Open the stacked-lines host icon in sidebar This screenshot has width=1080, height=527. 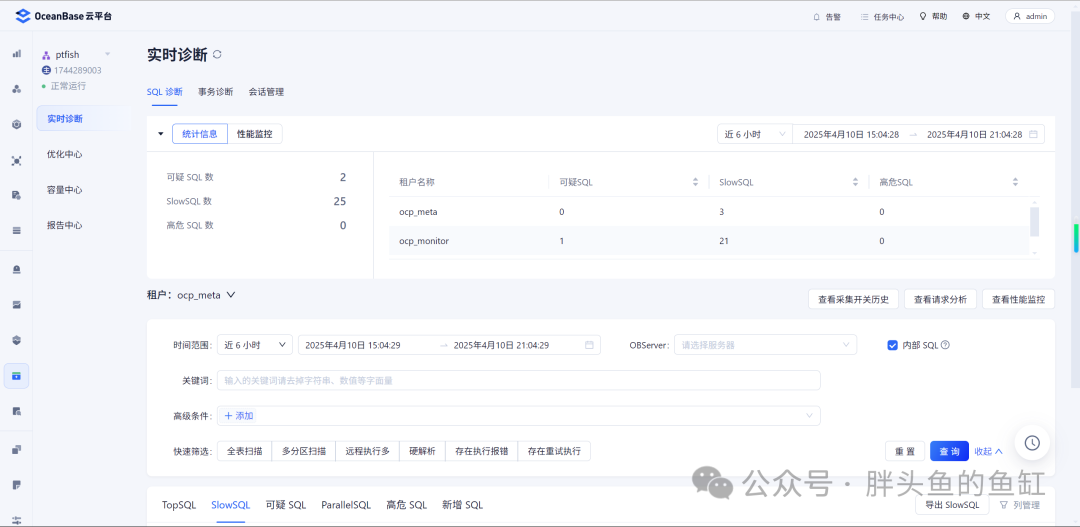[17, 231]
